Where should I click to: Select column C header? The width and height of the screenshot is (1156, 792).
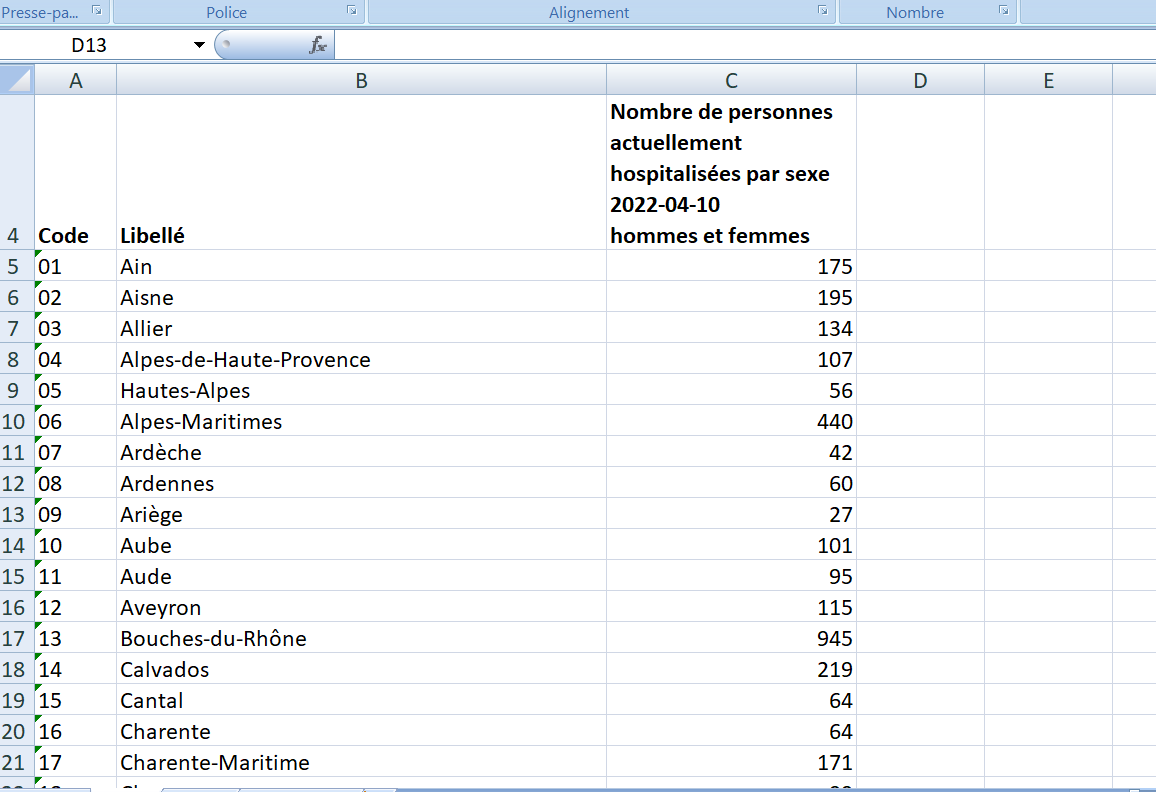tap(731, 81)
